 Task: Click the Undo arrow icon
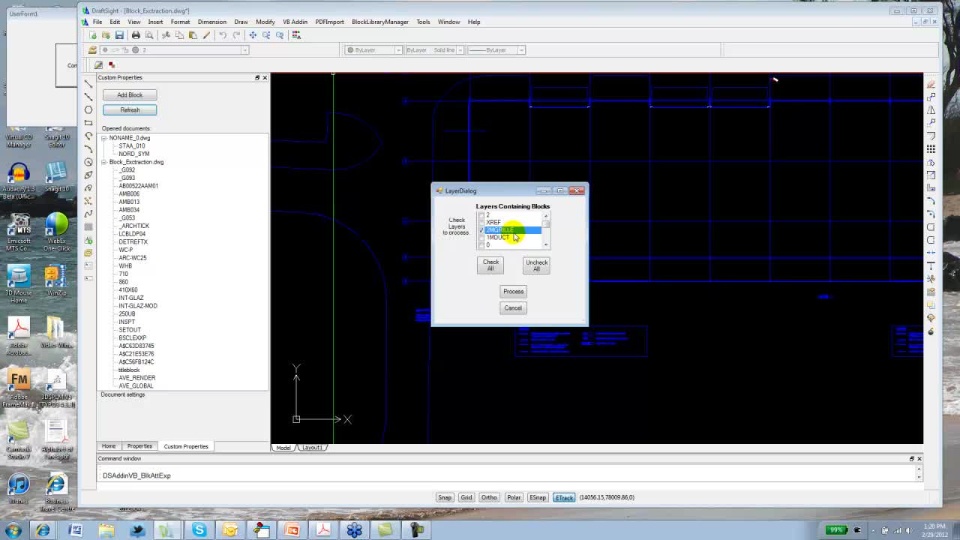point(222,35)
